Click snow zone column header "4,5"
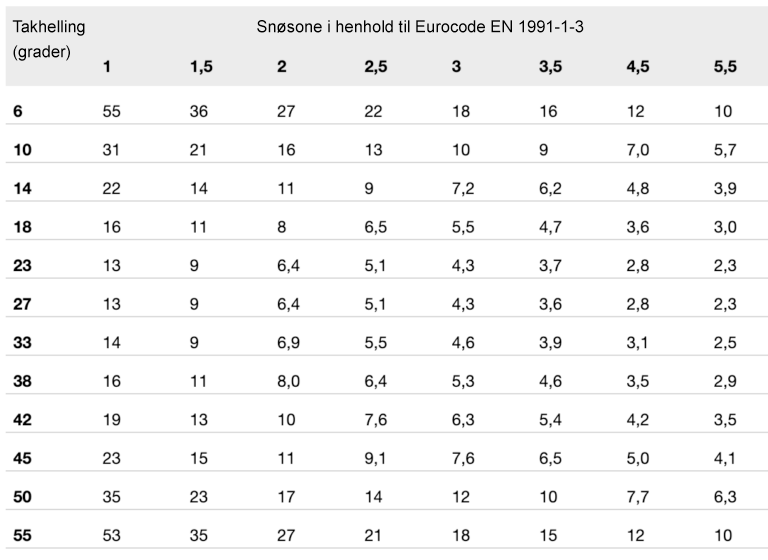Viewport: 768px width, 560px height. click(639, 67)
